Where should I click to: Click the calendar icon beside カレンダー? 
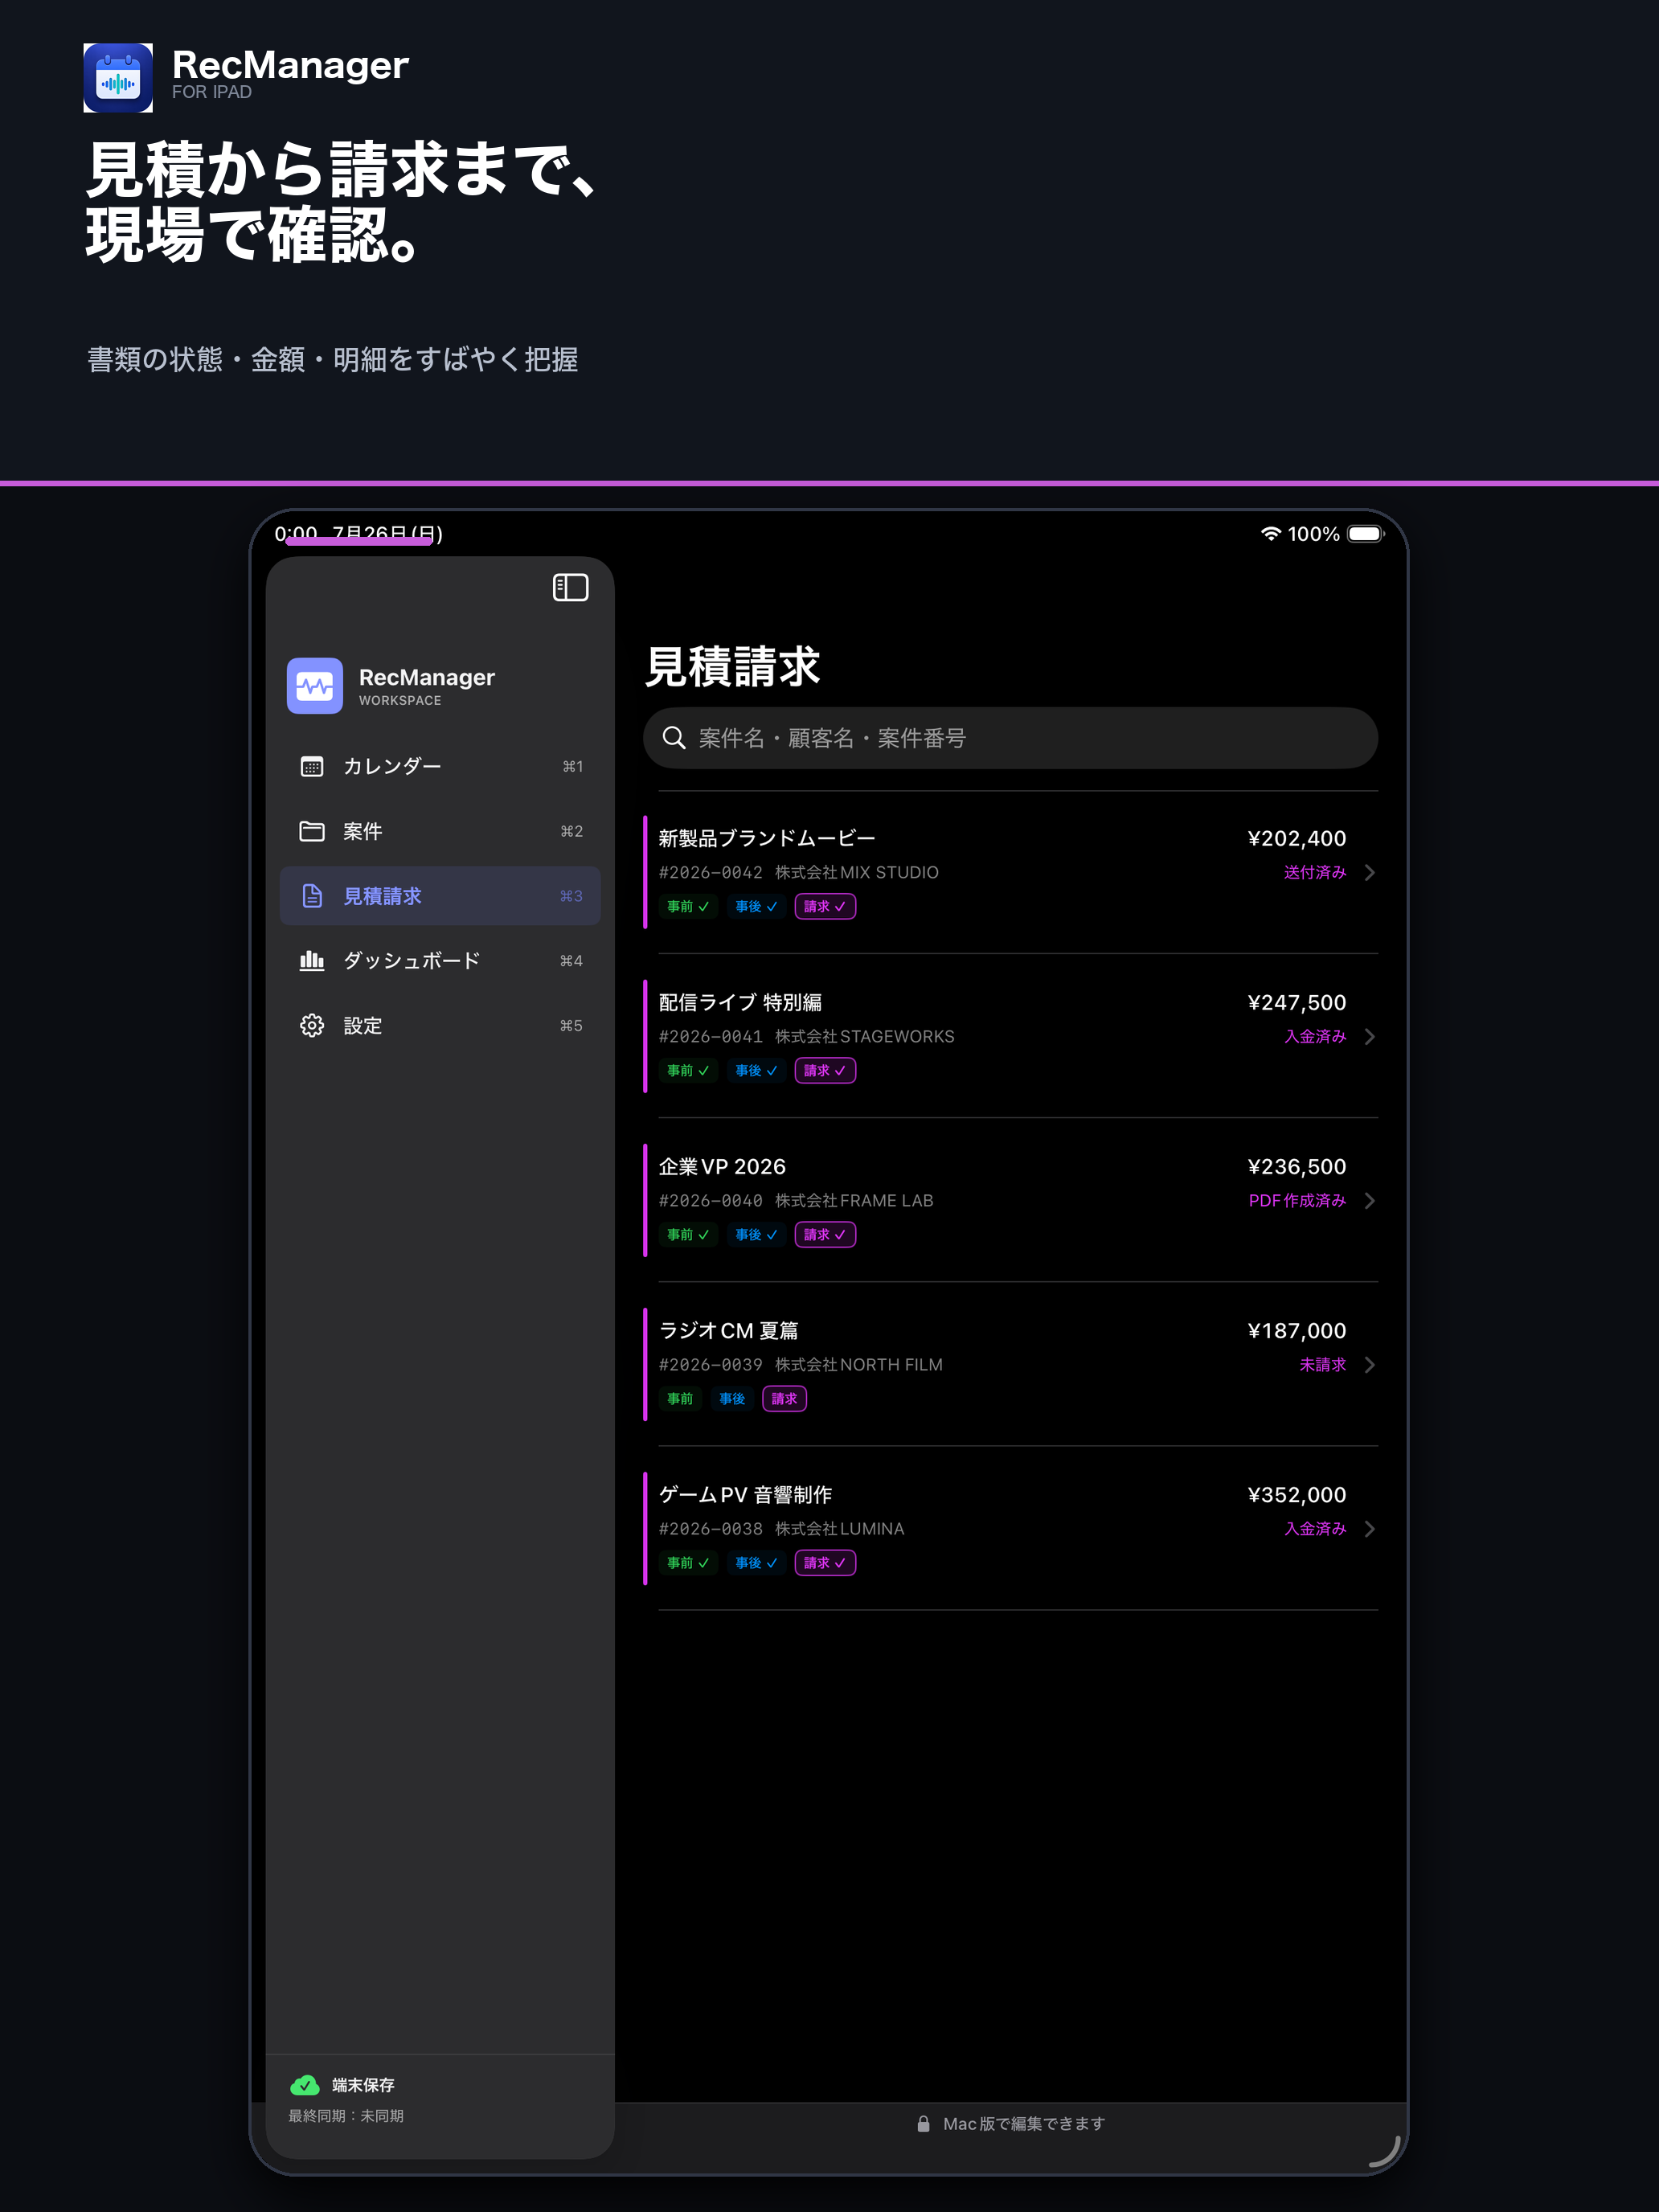point(312,766)
